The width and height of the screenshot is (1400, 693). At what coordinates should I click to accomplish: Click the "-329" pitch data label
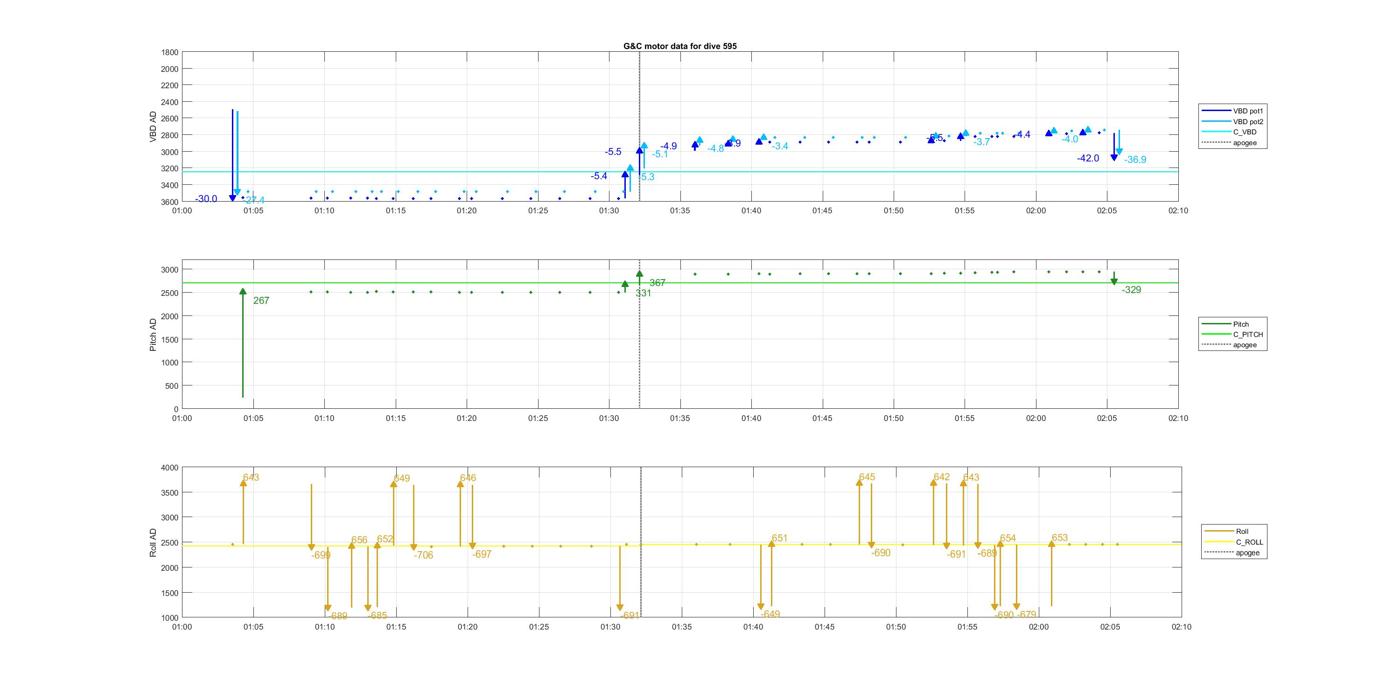click(1131, 289)
